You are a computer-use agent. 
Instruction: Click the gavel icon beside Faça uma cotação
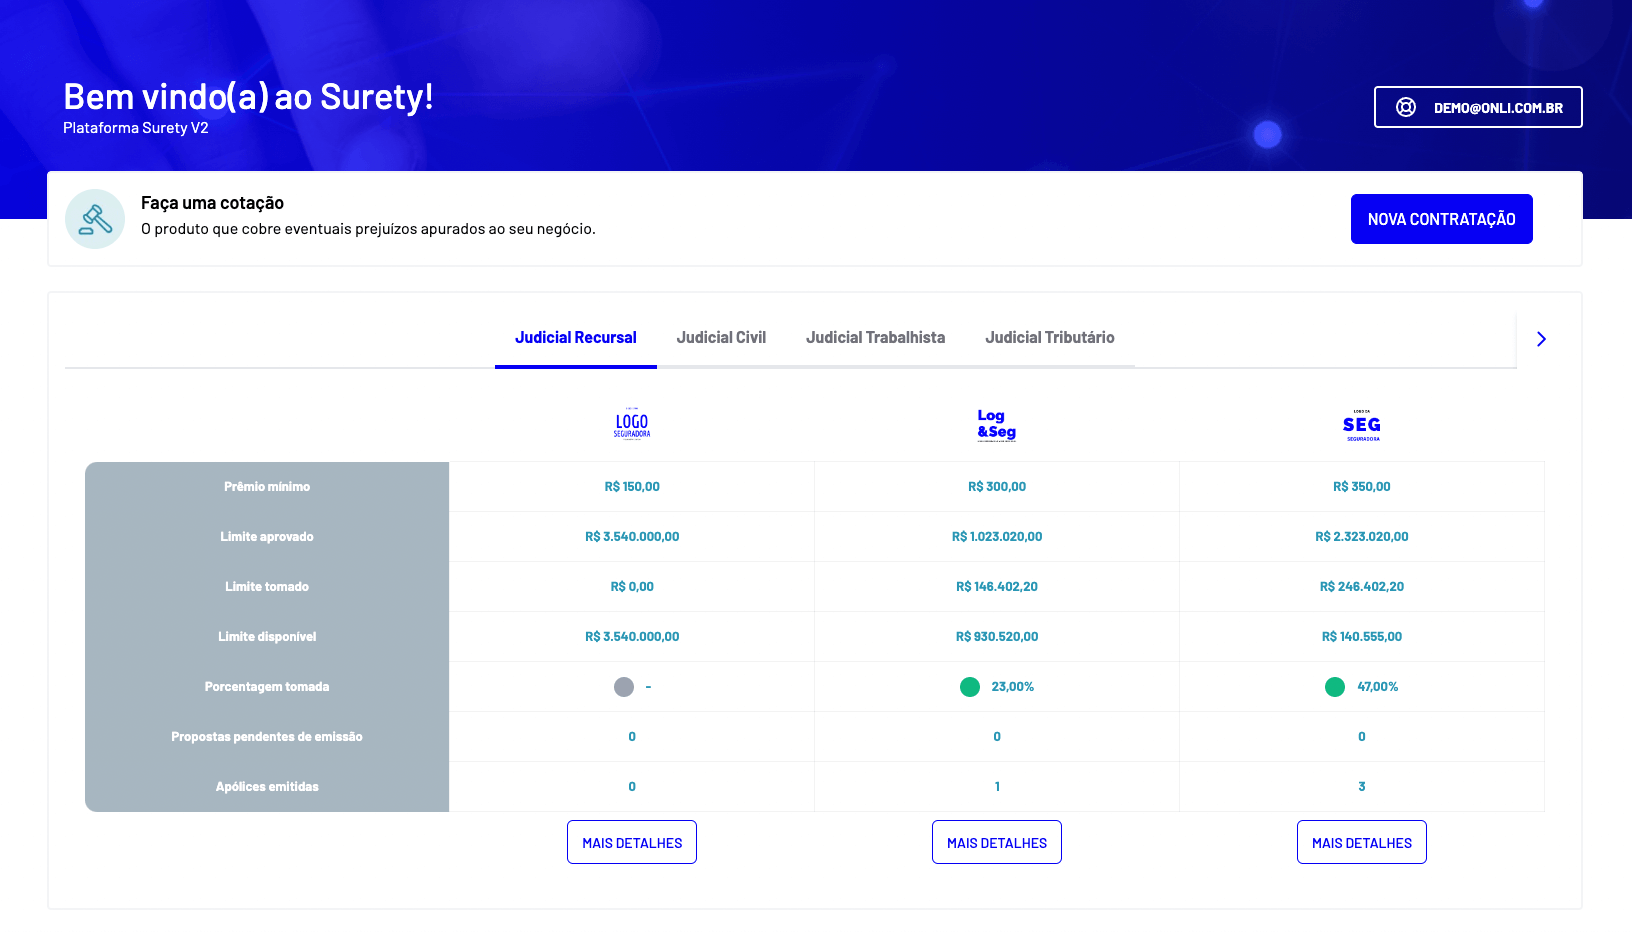[95, 219]
